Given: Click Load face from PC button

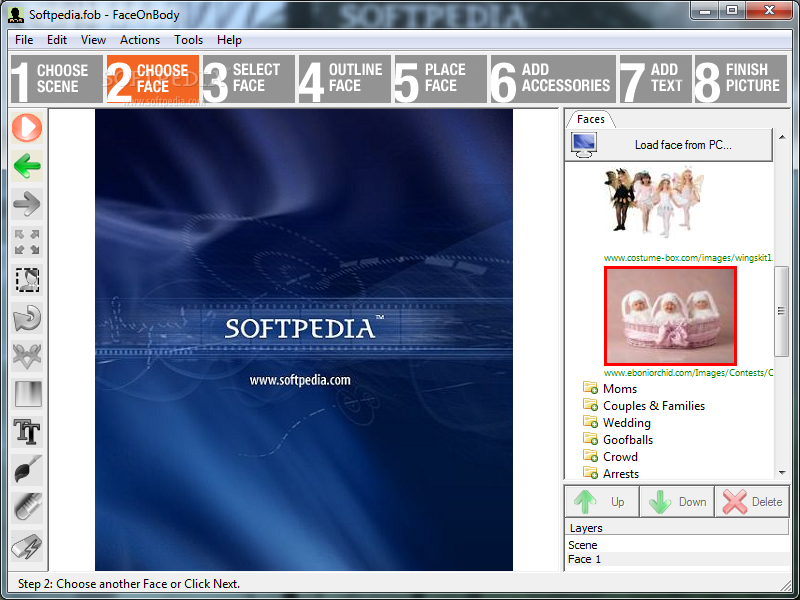Looking at the screenshot, I should pos(669,145).
